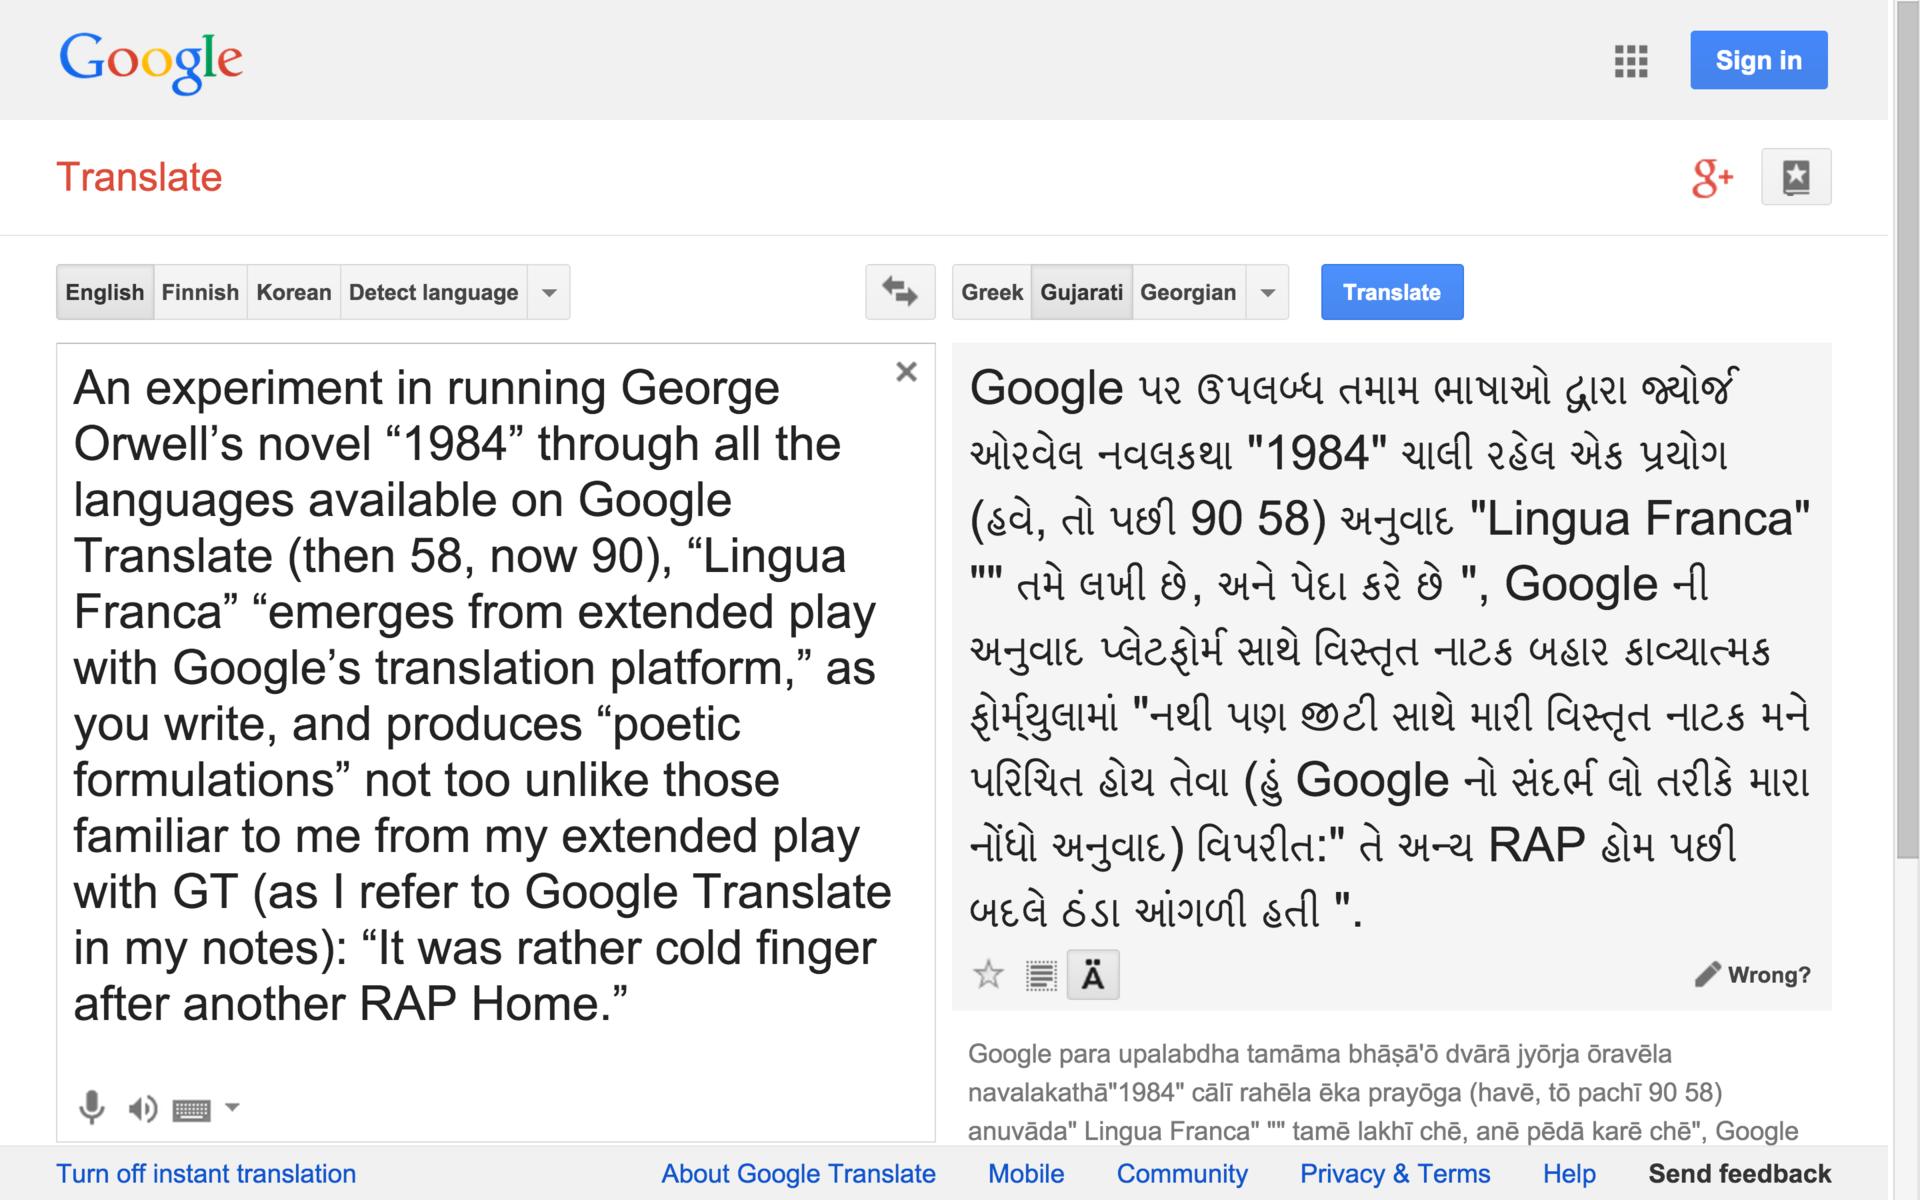Listen to source text speaker icon
The image size is (1920, 1200).
click(x=142, y=1108)
